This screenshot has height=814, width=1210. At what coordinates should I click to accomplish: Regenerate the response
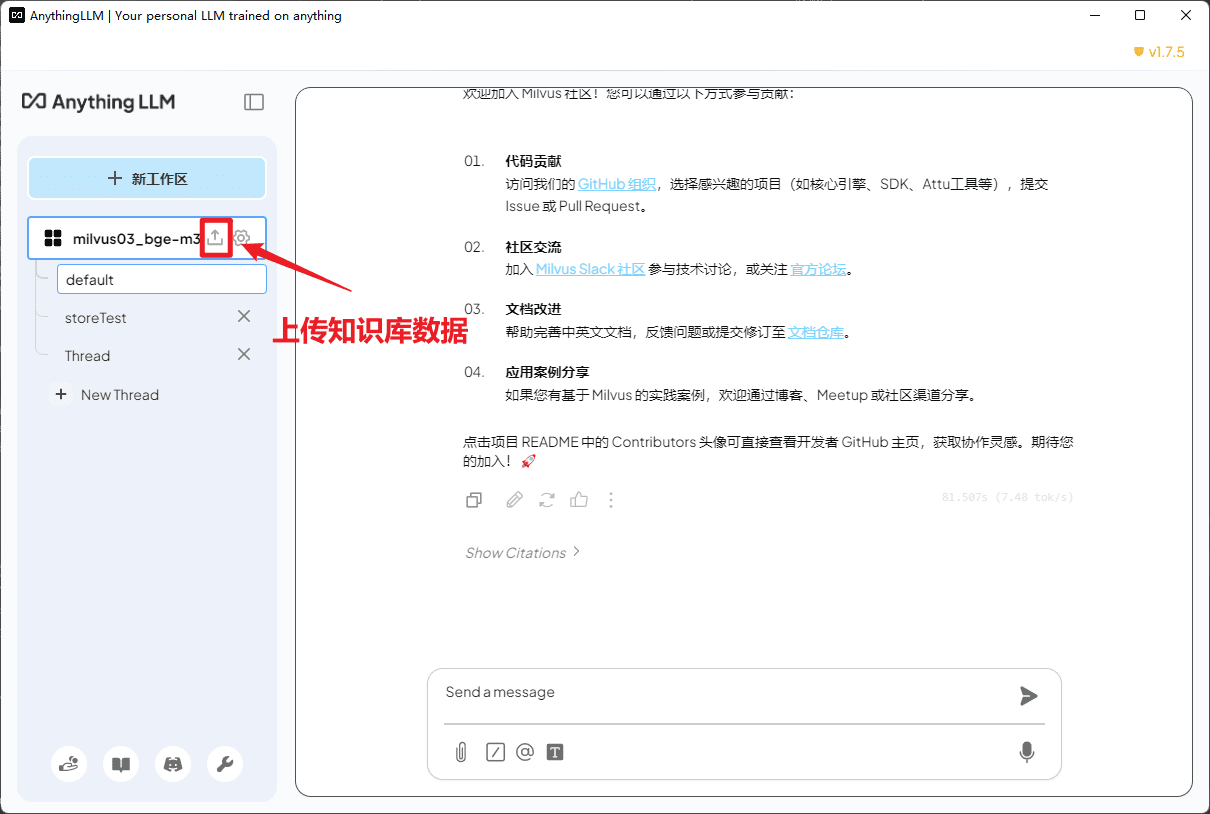[546, 500]
